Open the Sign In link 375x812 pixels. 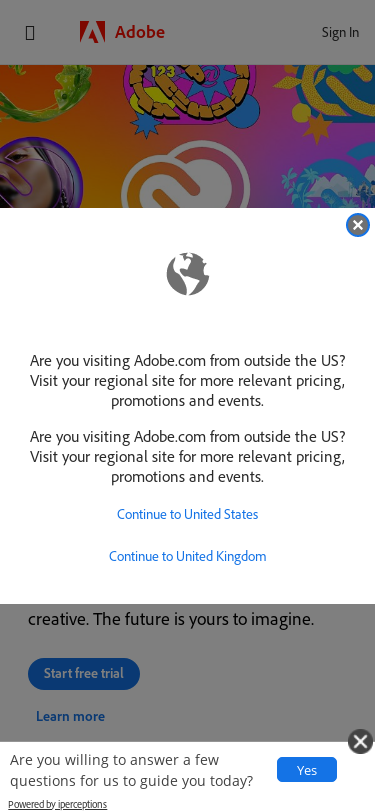[x=340, y=32]
